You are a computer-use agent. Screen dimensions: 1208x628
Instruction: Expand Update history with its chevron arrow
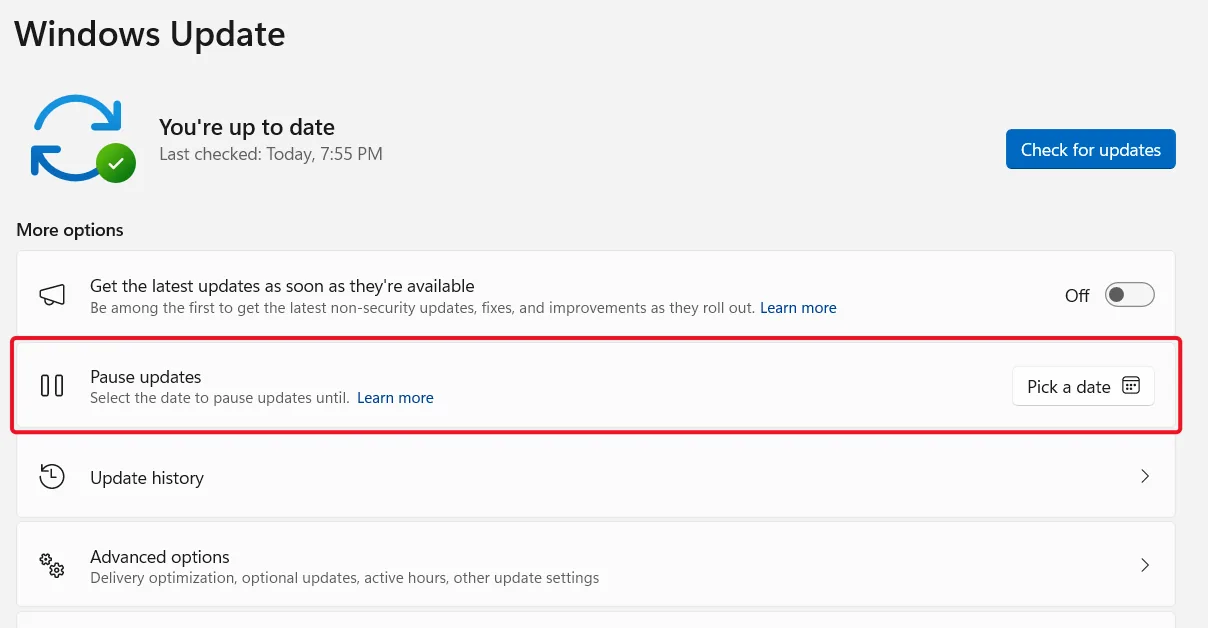coord(1145,477)
